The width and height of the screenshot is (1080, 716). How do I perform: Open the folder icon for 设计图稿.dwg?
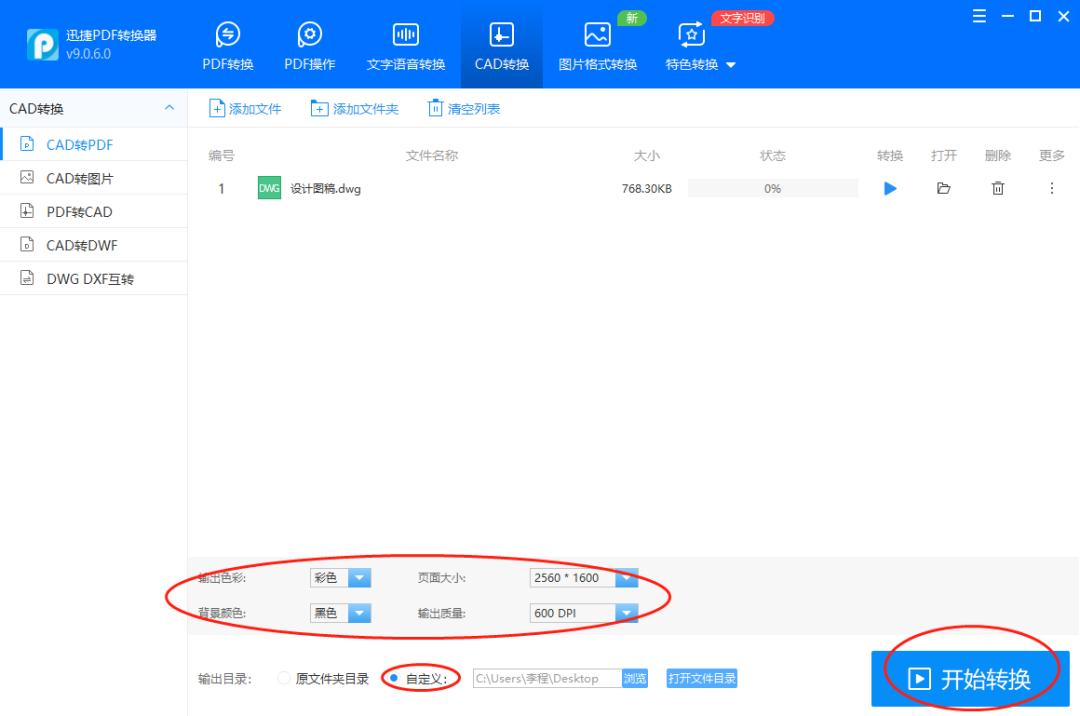coord(944,187)
